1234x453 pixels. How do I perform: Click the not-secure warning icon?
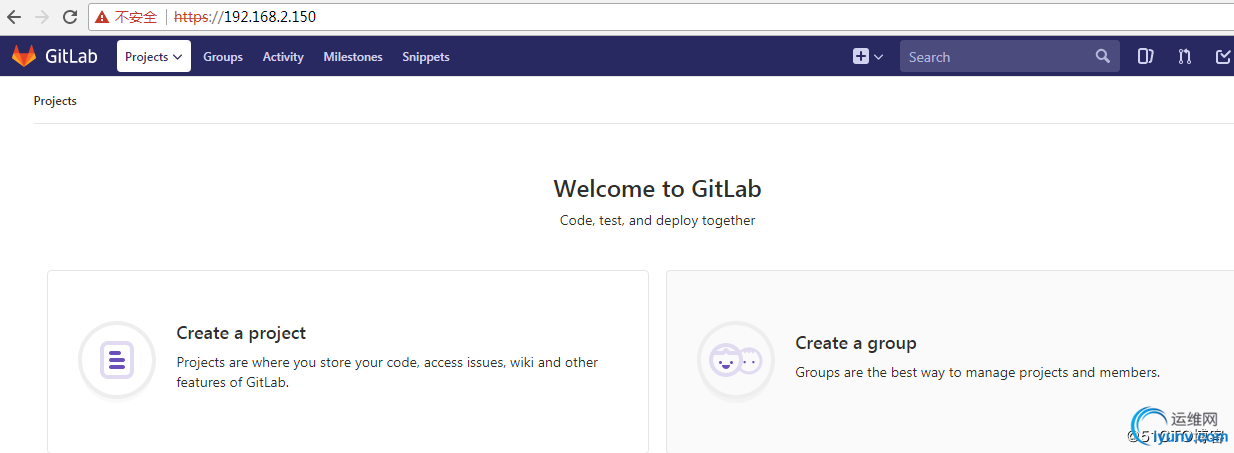(102, 17)
